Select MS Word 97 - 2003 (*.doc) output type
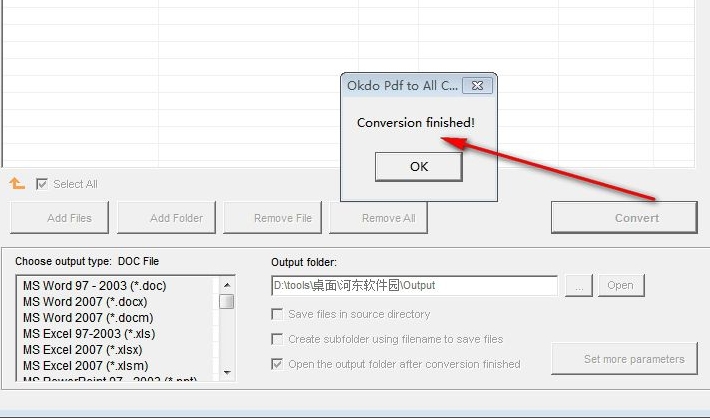 click(x=95, y=286)
